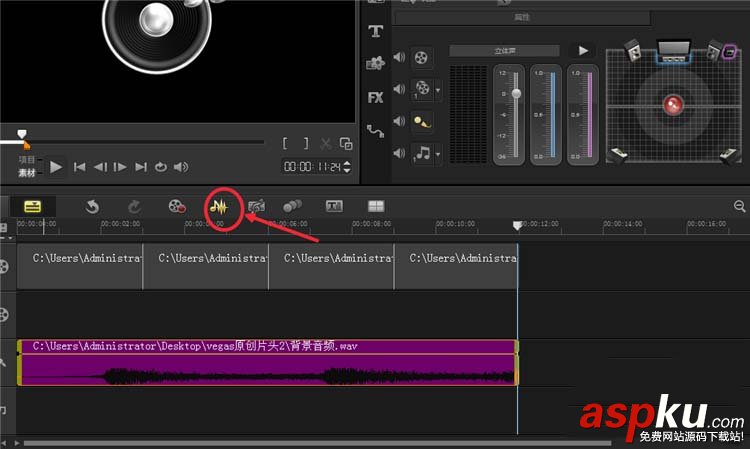Set mark-in with the [ button
The image size is (750, 449).
(285, 143)
